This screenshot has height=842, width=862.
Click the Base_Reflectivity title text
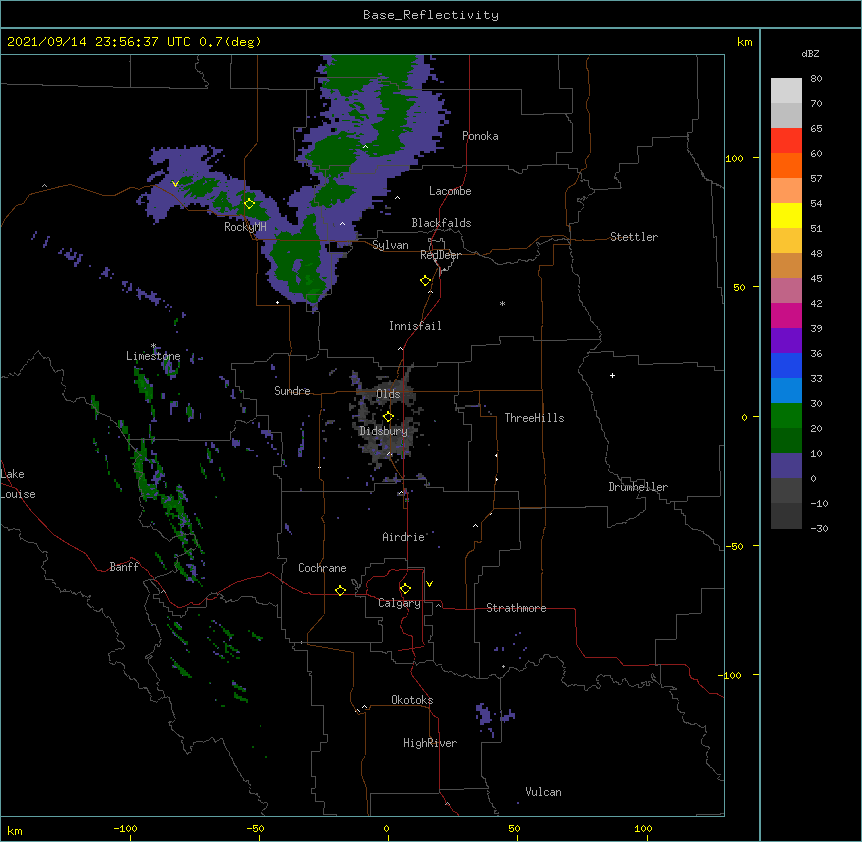(431, 15)
